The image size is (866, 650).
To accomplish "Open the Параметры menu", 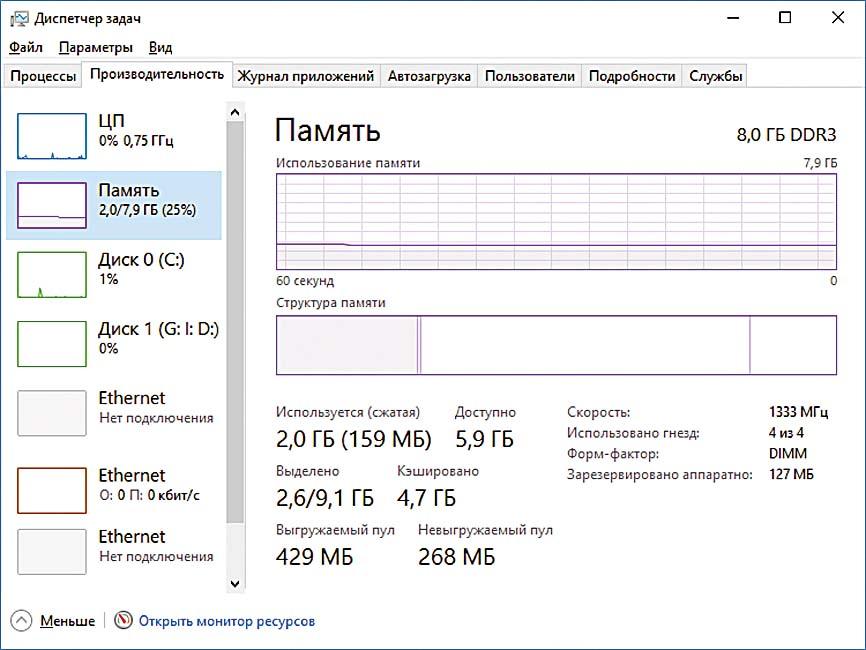I will pos(95,47).
